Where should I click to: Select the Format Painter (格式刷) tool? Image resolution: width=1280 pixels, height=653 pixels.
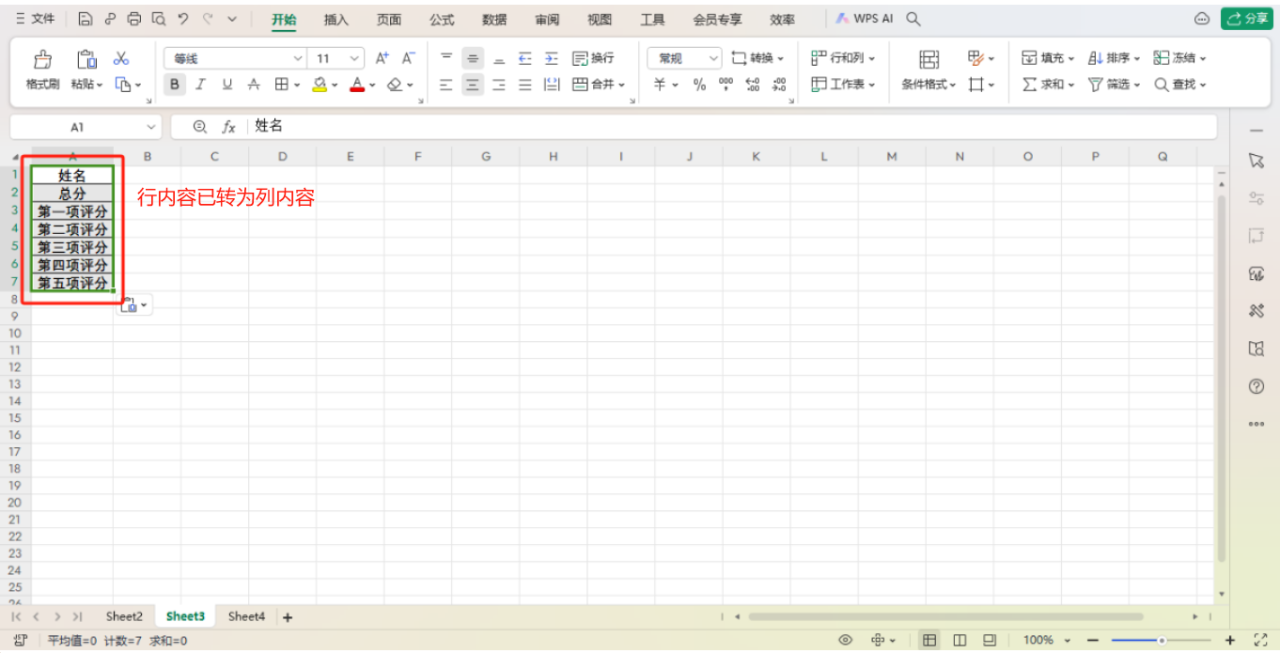click(43, 70)
